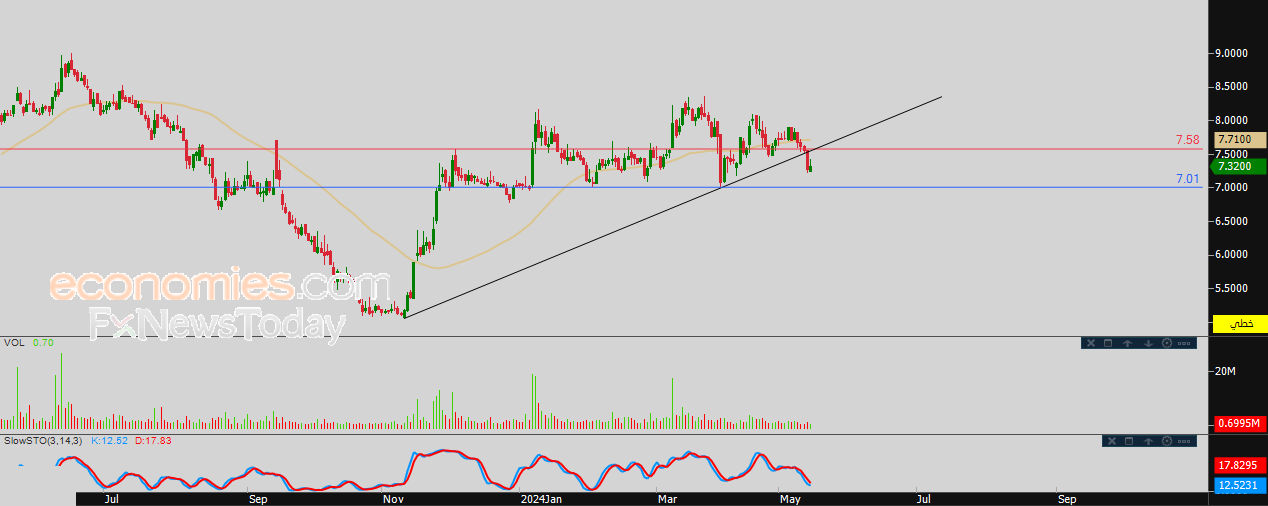Select the VOL indicator label
The height and width of the screenshot is (506, 1268).
14,342
